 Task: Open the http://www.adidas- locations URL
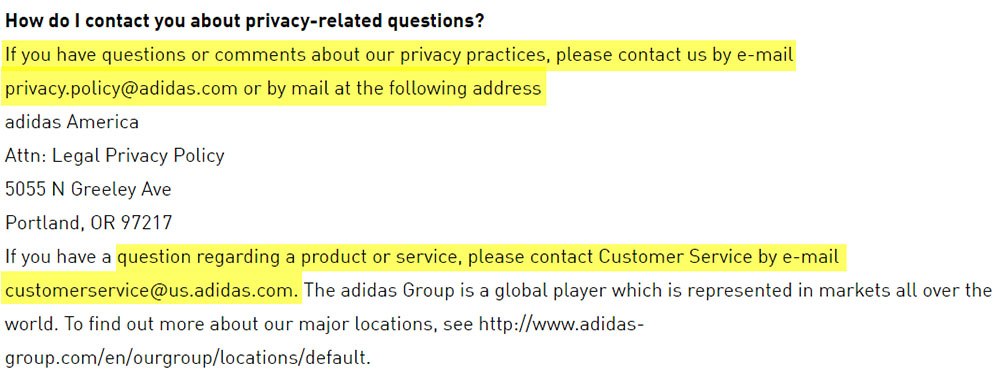561,324
